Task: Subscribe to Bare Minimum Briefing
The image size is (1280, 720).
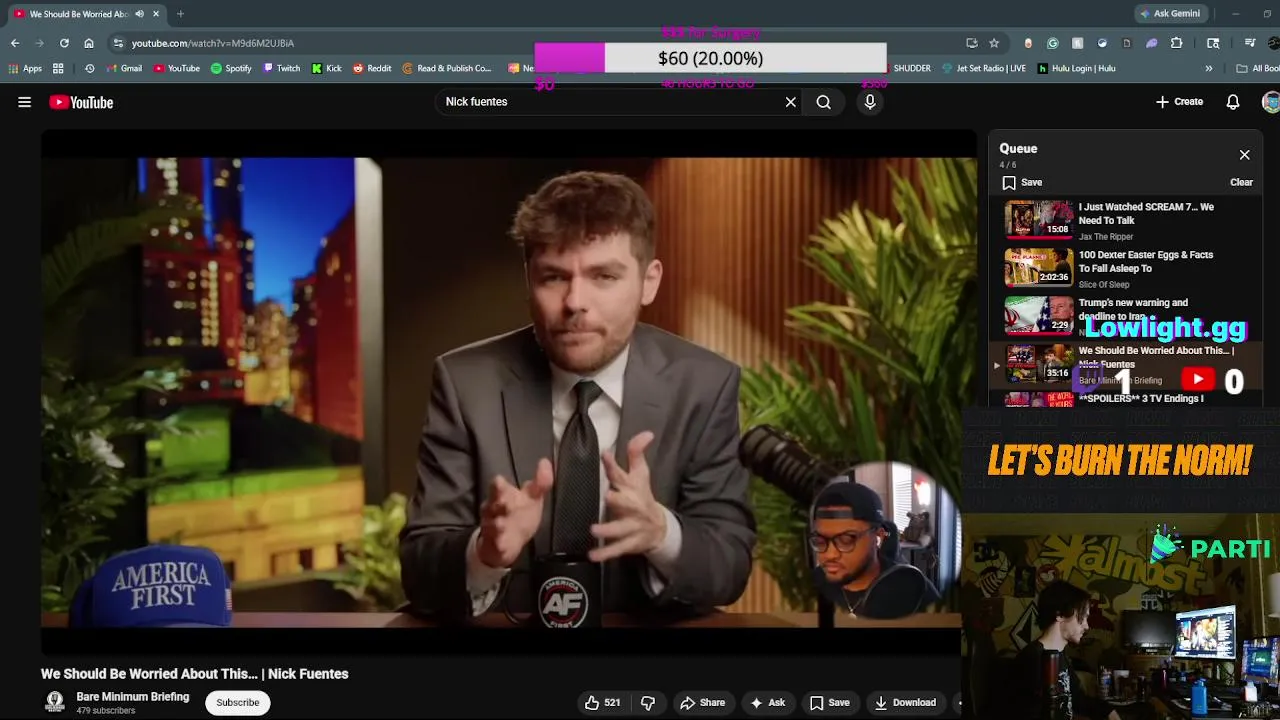Action: 238,703
